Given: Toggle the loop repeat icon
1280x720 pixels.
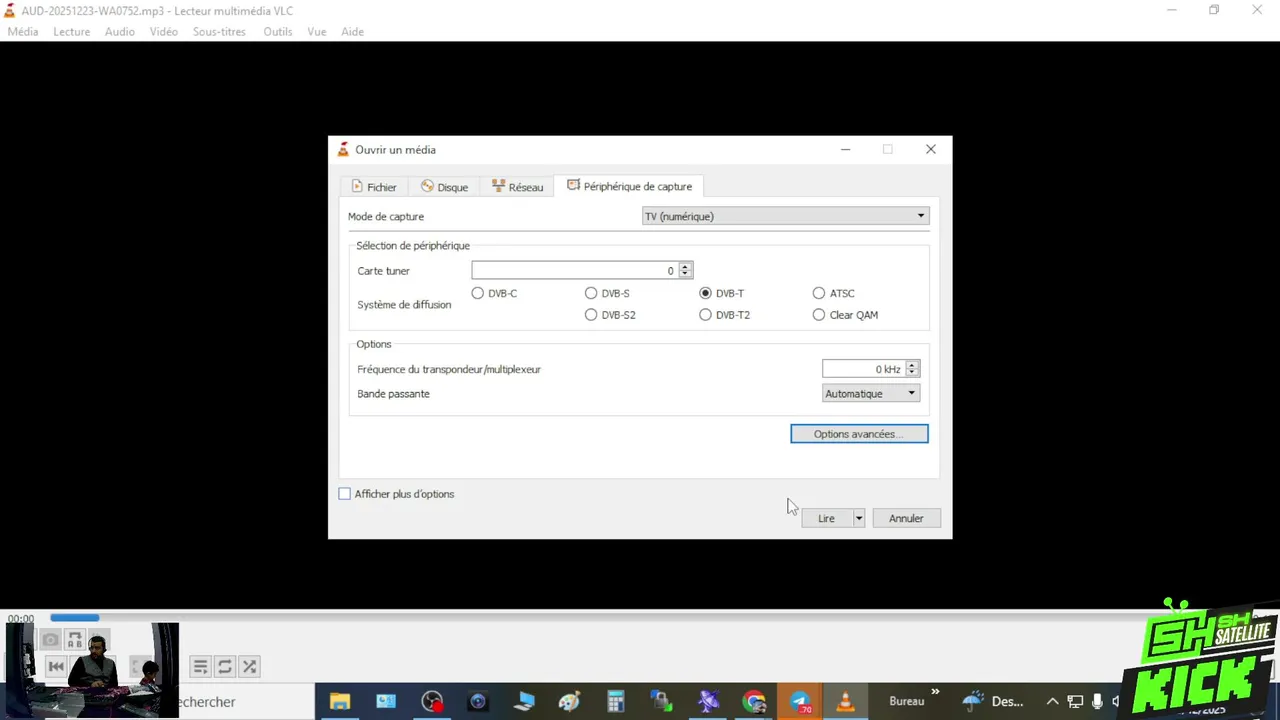Looking at the screenshot, I should click(x=225, y=666).
